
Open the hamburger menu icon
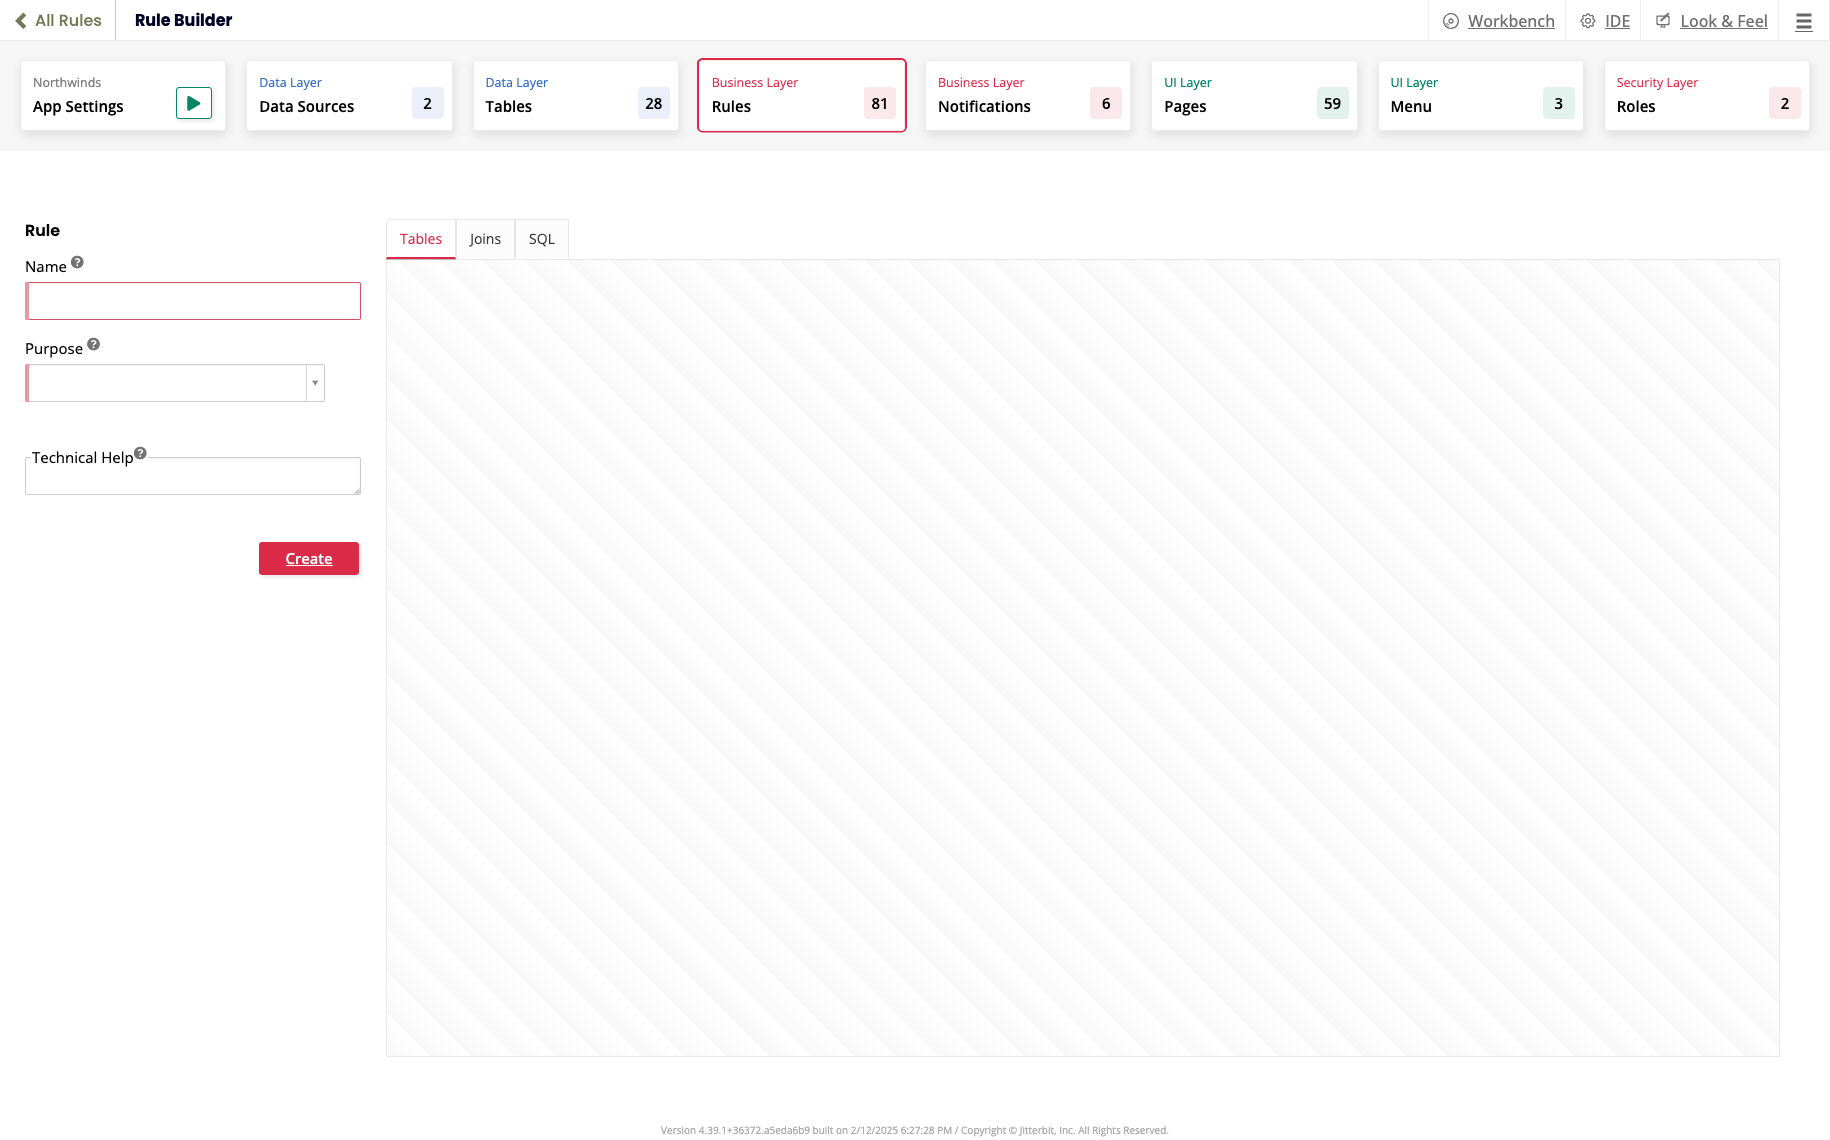[x=1803, y=21]
